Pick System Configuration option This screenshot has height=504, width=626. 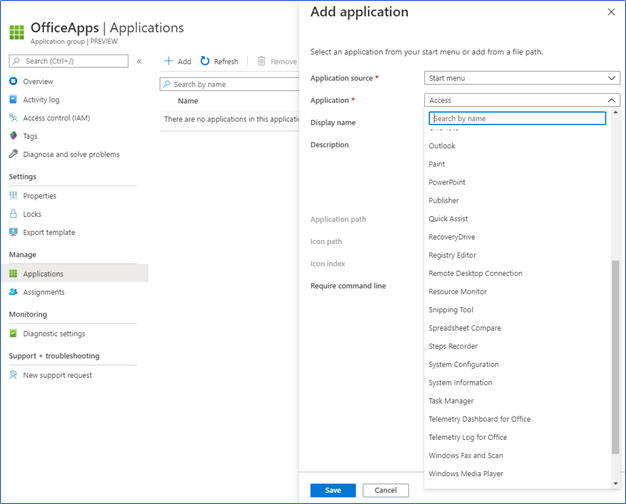464,364
